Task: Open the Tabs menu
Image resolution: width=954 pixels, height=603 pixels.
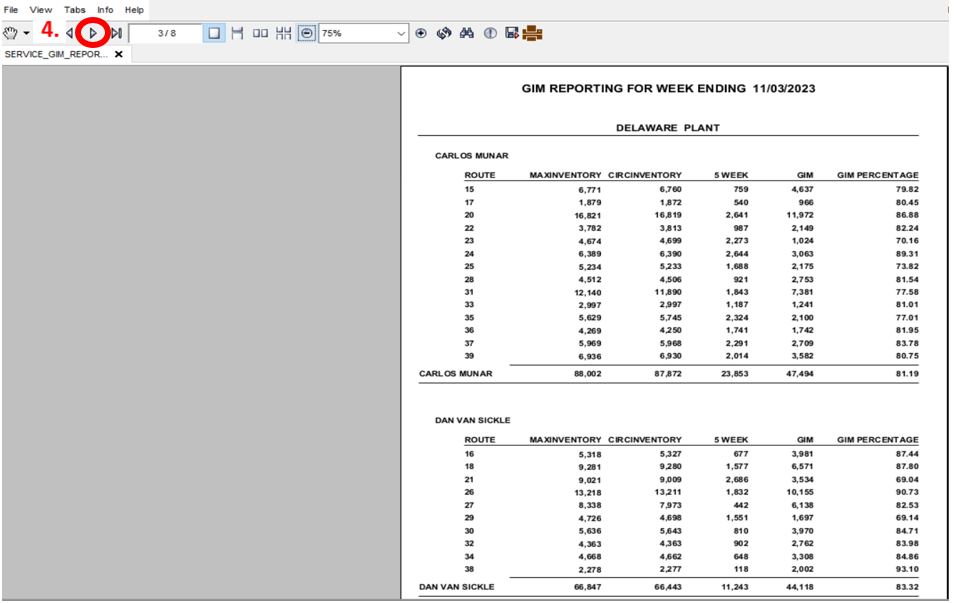Action: coord(75,10)
